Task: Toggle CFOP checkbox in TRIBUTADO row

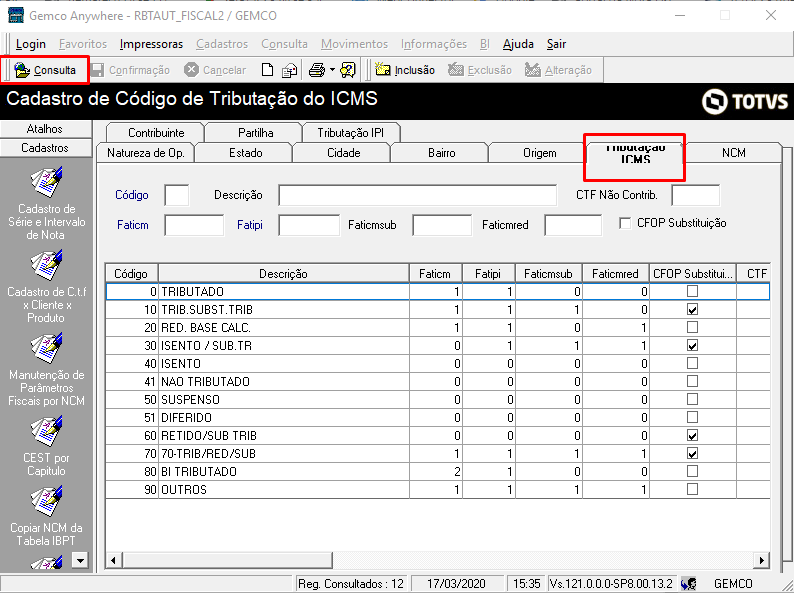Action: pyautogui.click(x=692, y=291)
